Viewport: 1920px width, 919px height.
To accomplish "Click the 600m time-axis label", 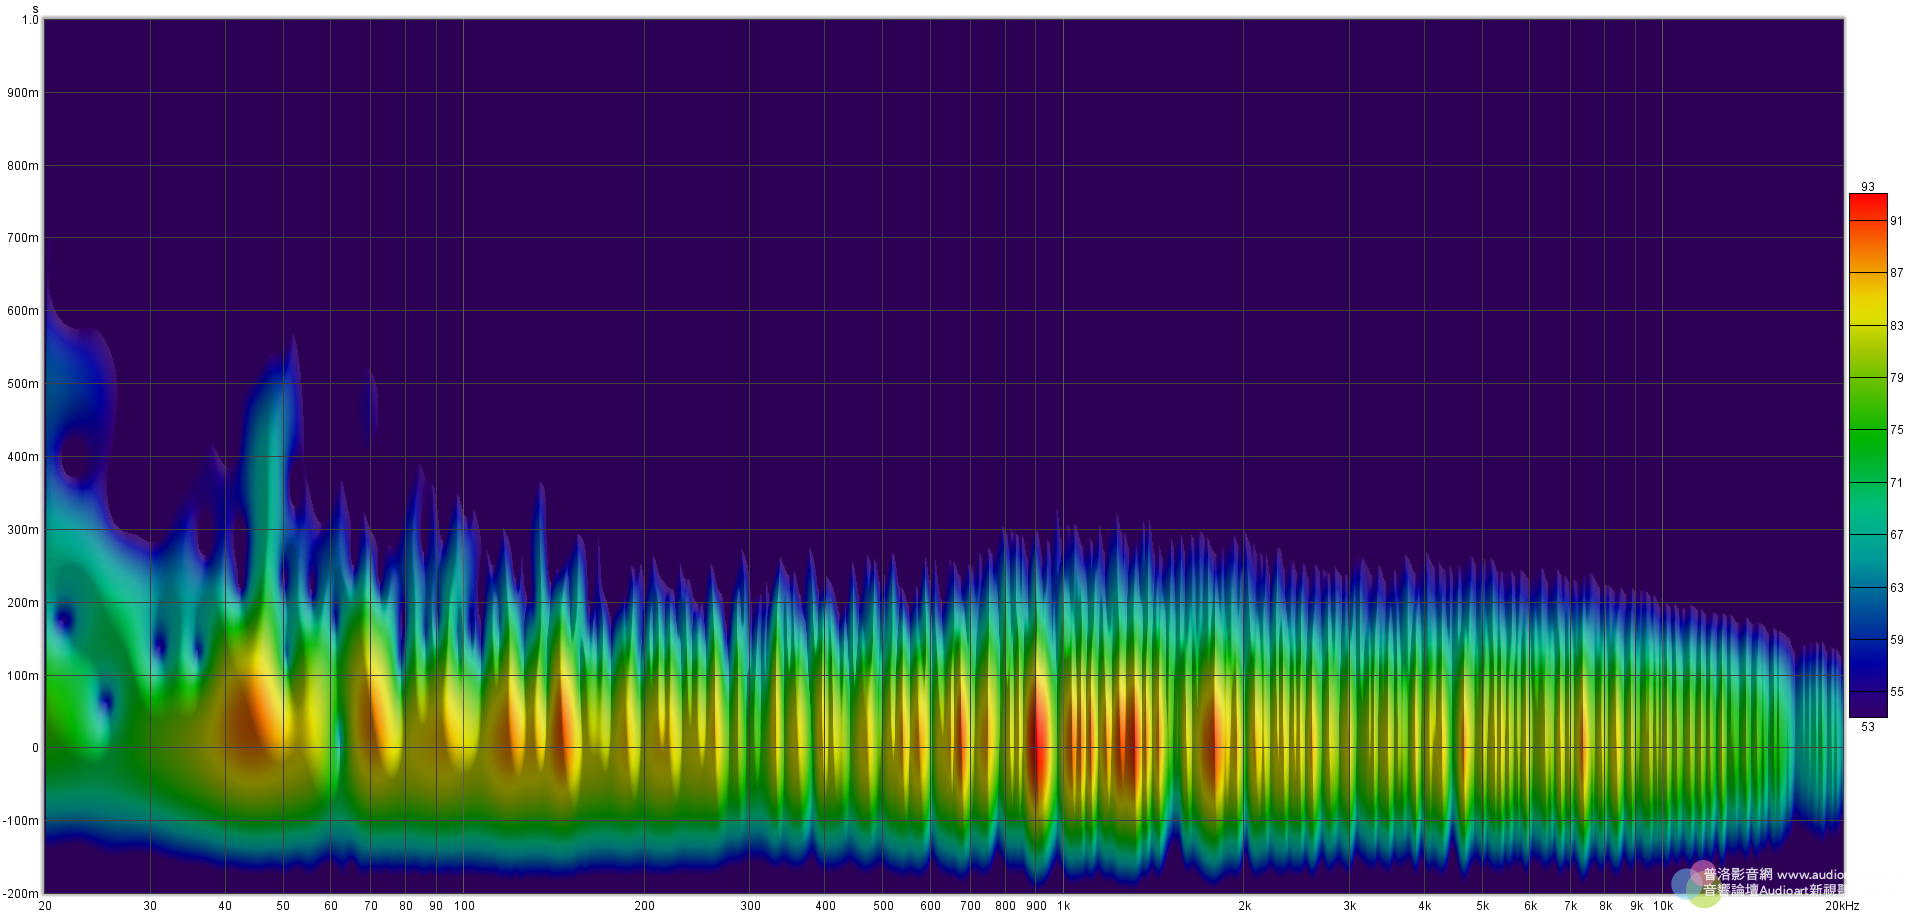I will click(x=24, y=311).
